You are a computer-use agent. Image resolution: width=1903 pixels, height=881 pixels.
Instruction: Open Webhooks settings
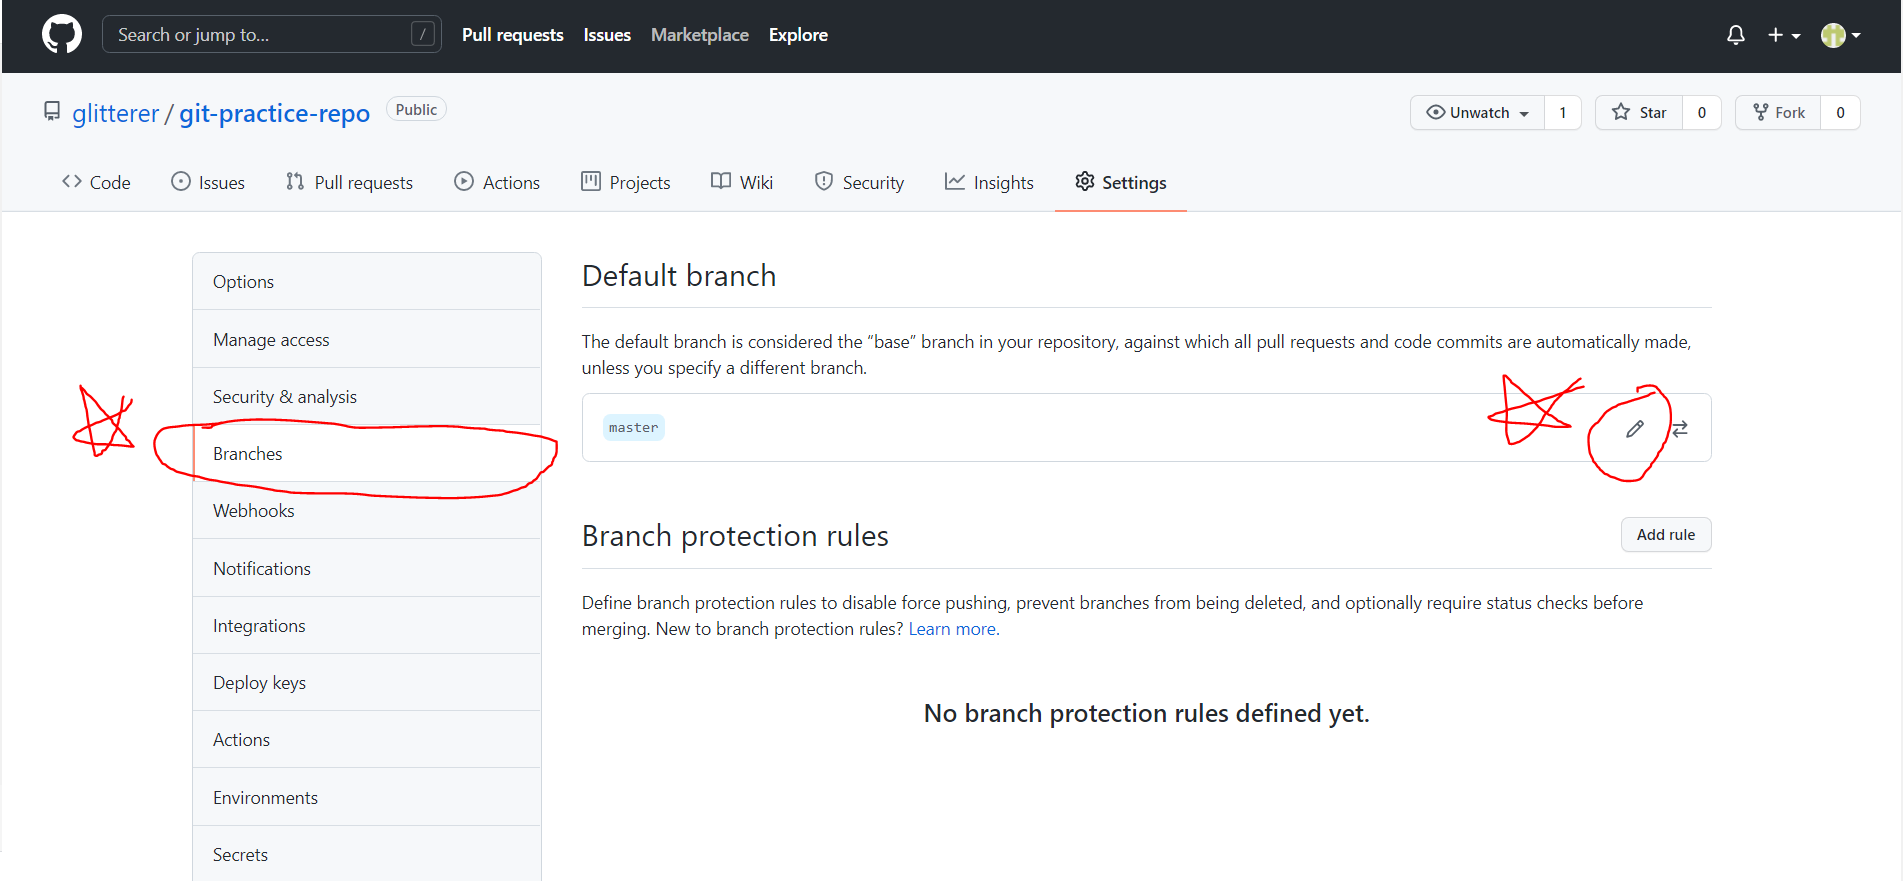(x=367, y=511)
